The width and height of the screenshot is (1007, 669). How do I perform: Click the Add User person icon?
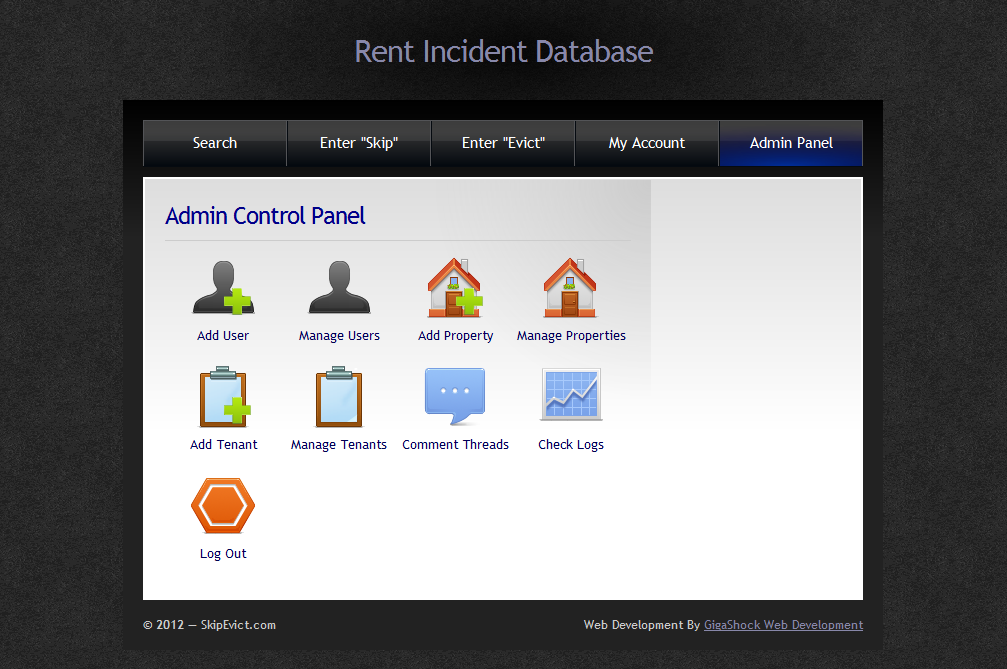[x=223, y=288]
